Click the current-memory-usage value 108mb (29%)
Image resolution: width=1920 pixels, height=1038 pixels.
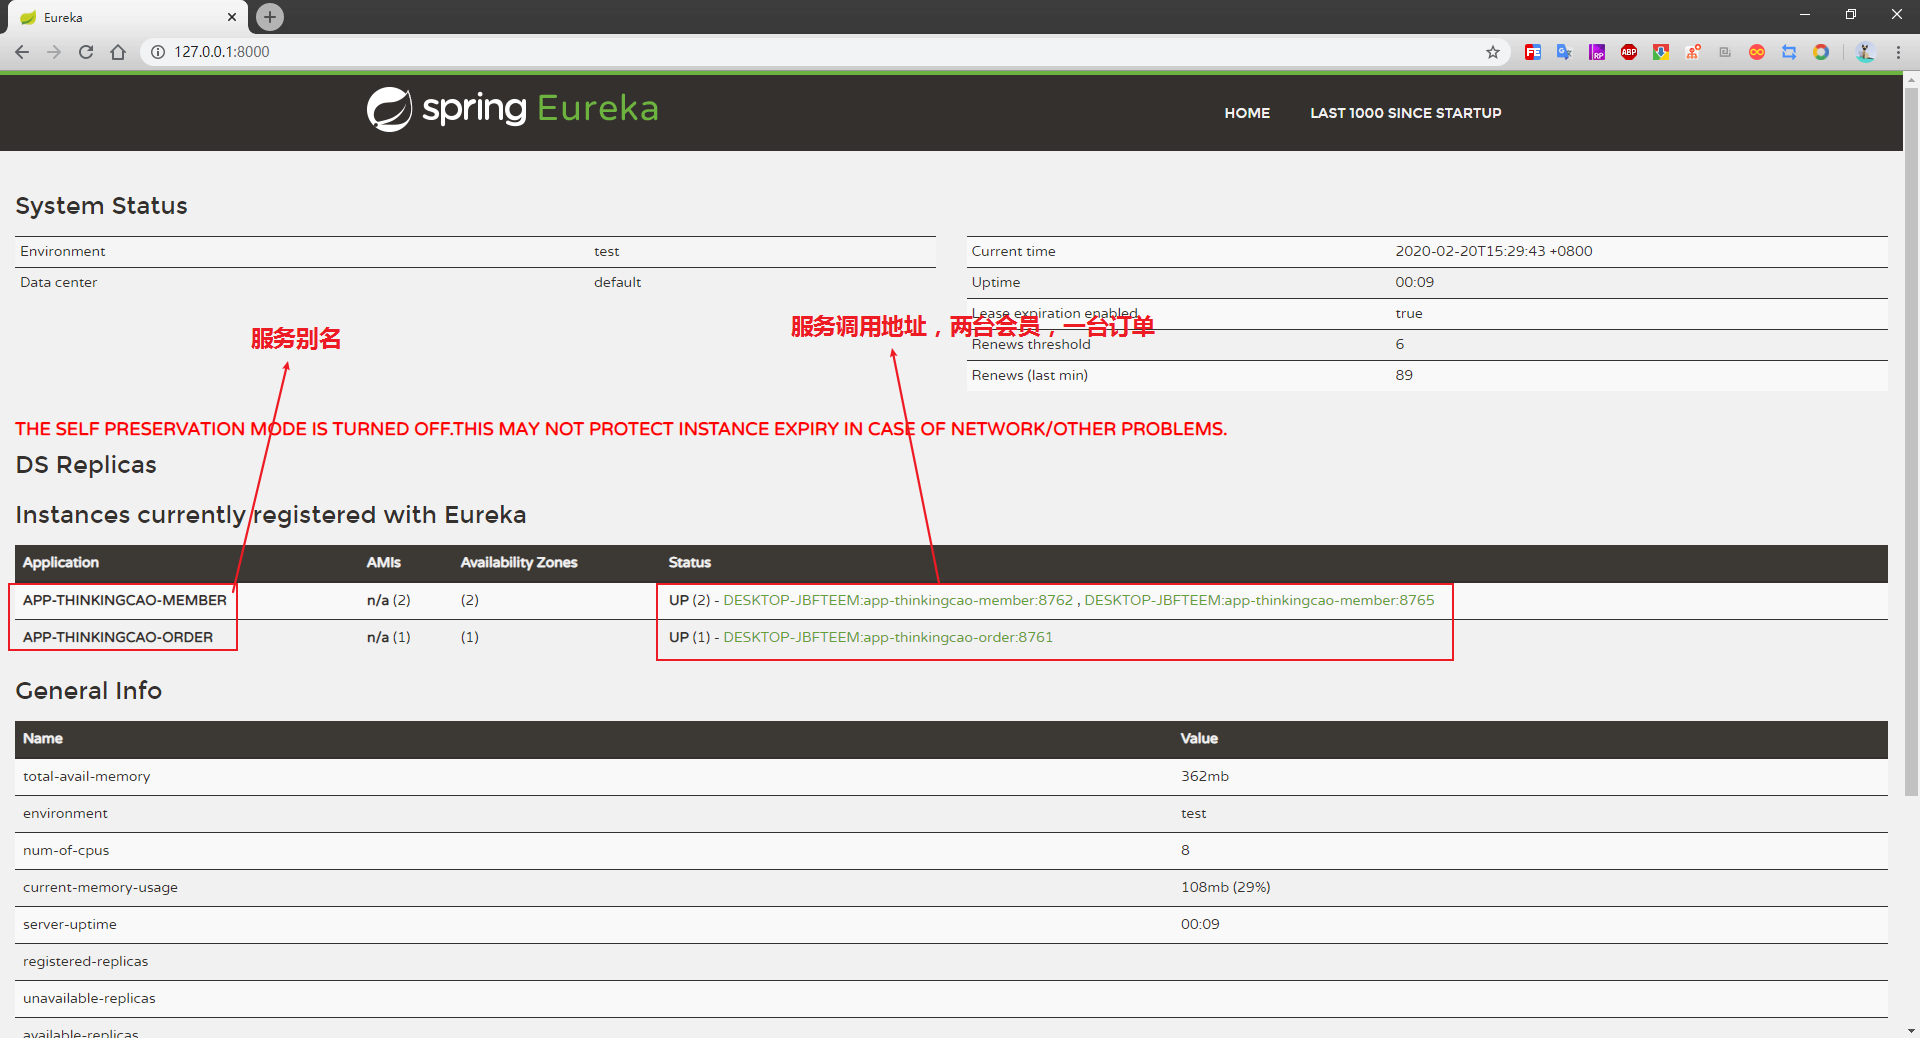pos(1225,887)
